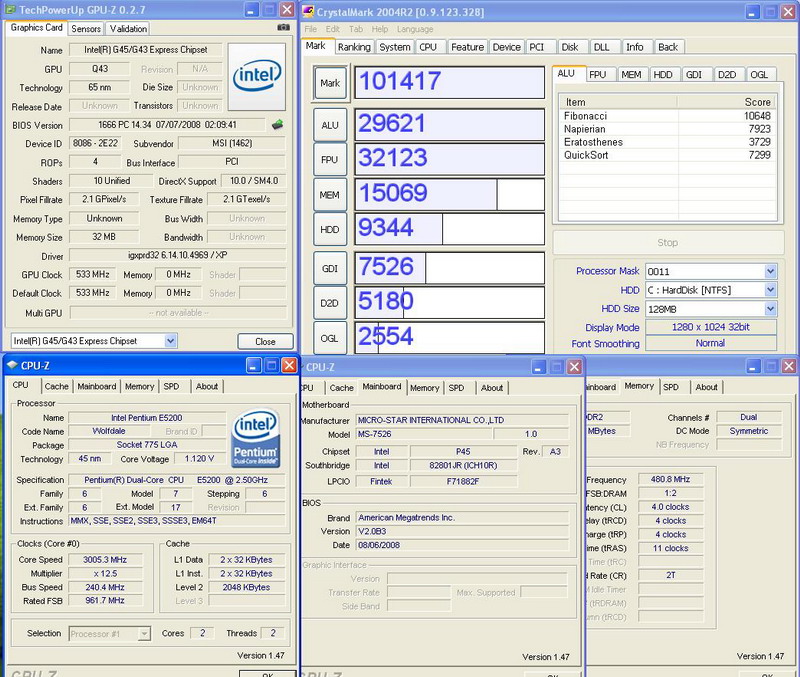Viewport: 800px width, 677px height.
Task: Run the HDD benchmark button
Action: (x=330, y=230)
